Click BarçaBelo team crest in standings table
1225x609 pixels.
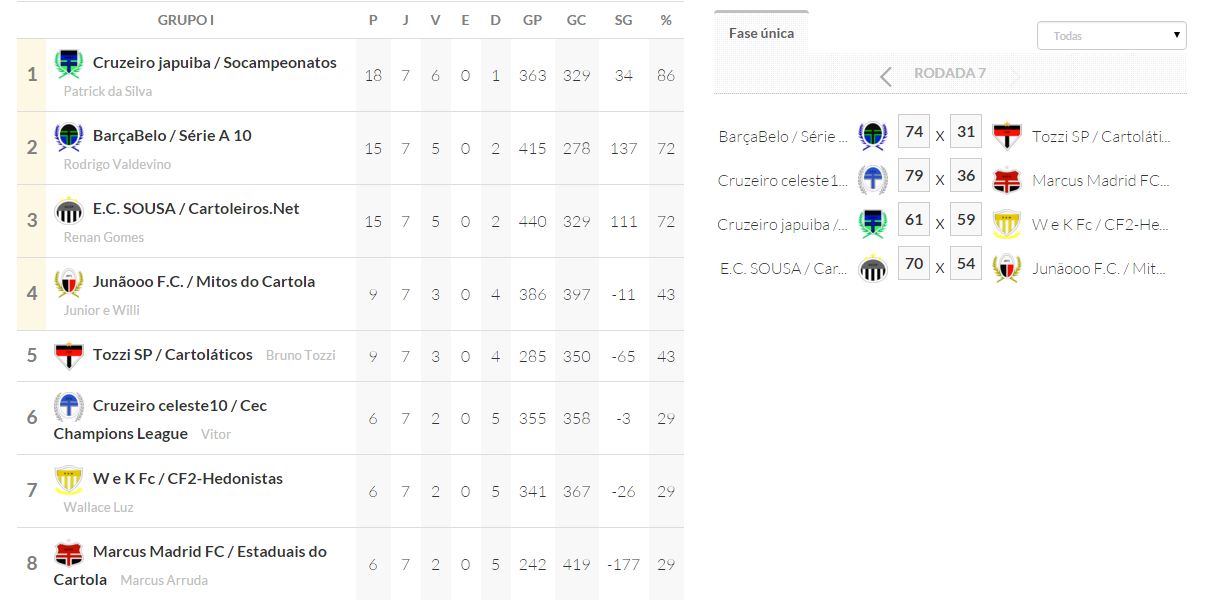pyautogui.click(x=69, y=136)
